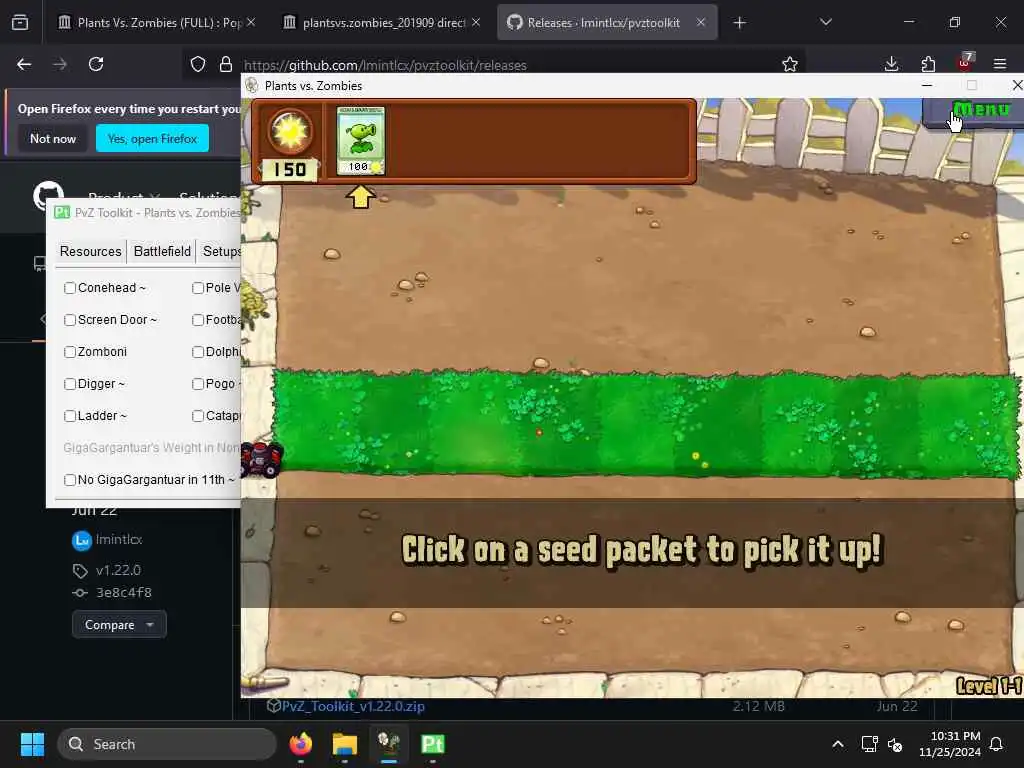Close the Plants Vs. Zombies (FULL) tab
1024x768 pixels.
251,22
